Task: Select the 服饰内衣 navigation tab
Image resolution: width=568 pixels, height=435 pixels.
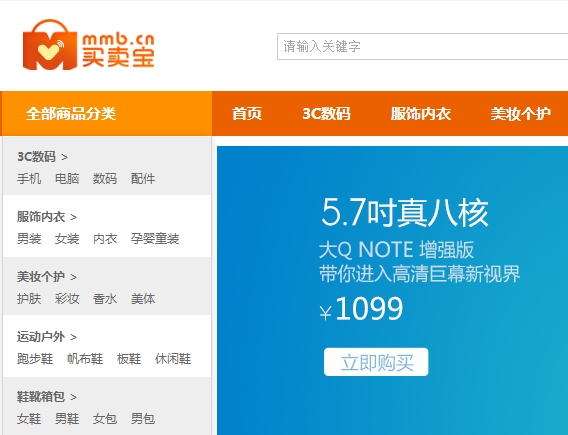Action: [x=421, y=114]
